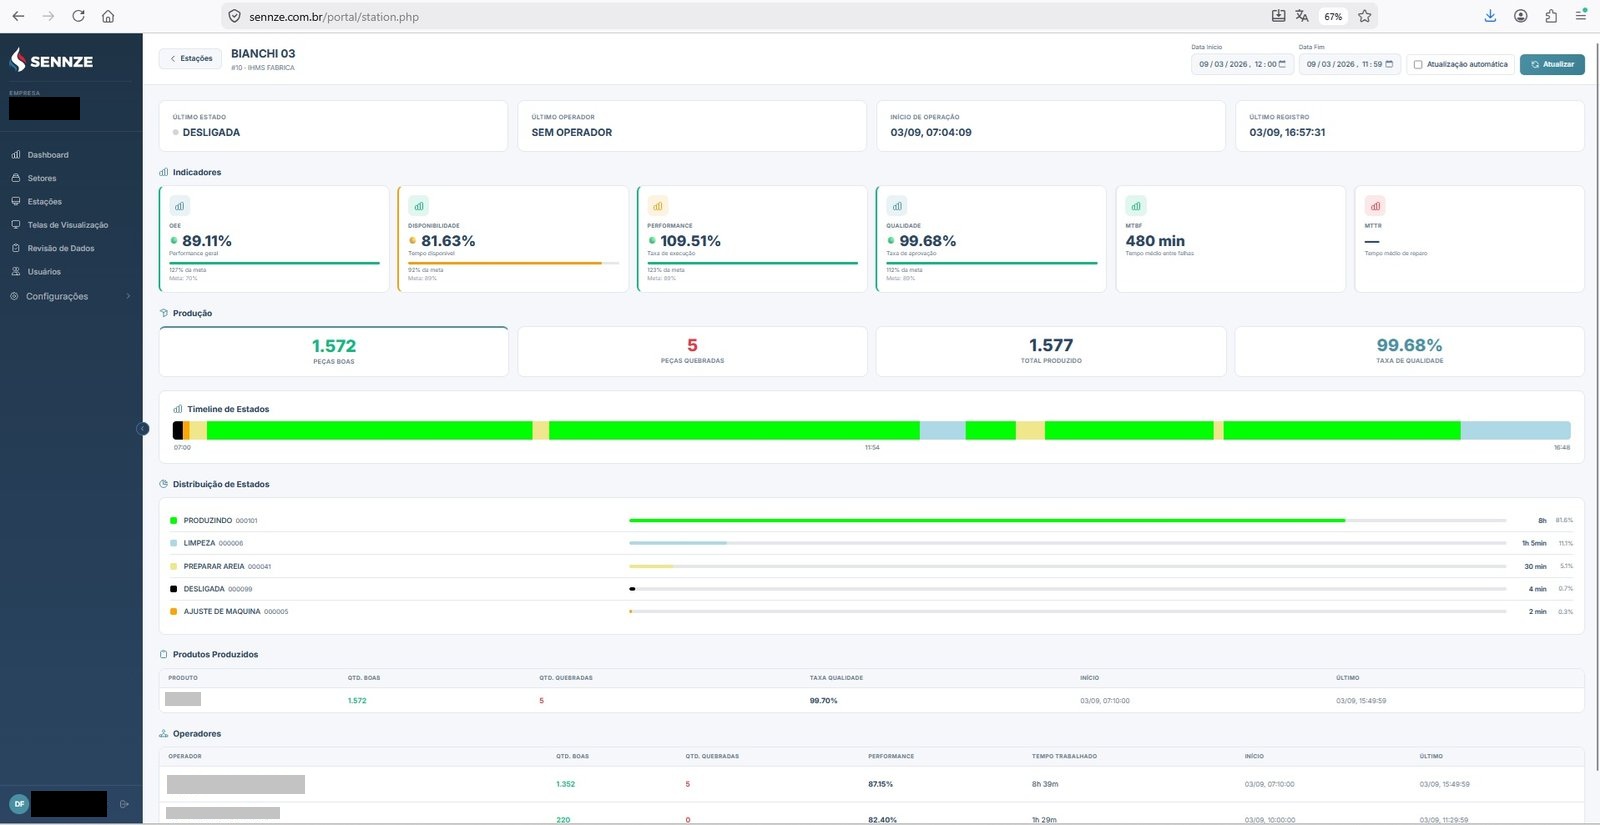Open the browser downloads icon
This screenshot has width=1600, height=825.
coord(1490,16)
